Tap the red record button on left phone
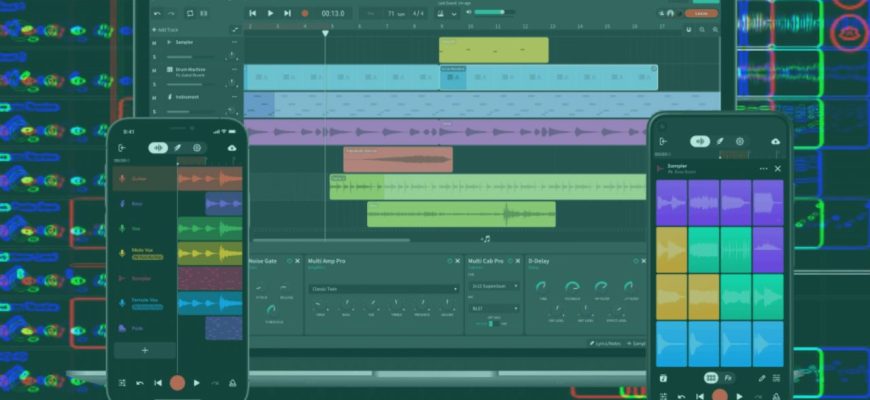This screenshot has height=400, width=870. (177, 382)
